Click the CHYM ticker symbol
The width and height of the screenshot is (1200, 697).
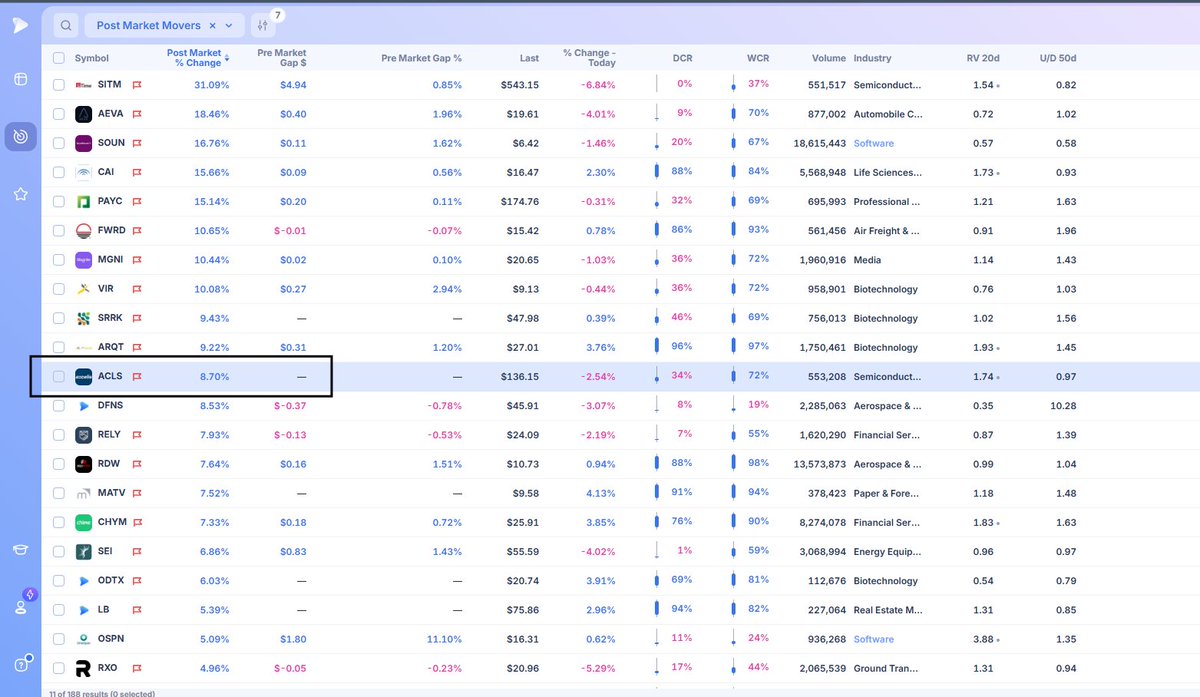click(112, 522)
